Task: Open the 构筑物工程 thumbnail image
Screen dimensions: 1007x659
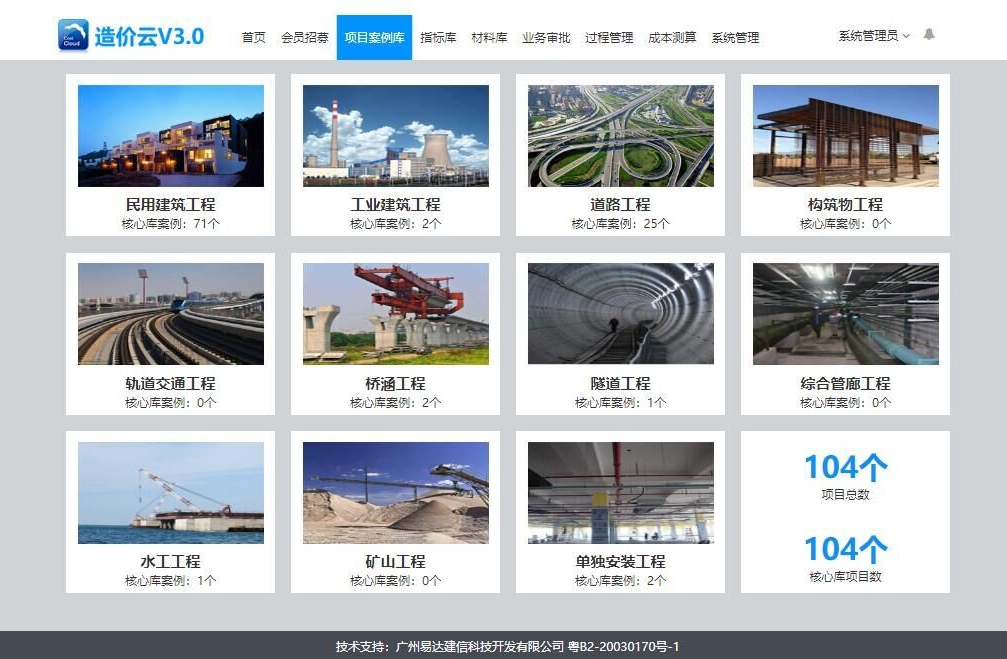Action: click(846, 136)
